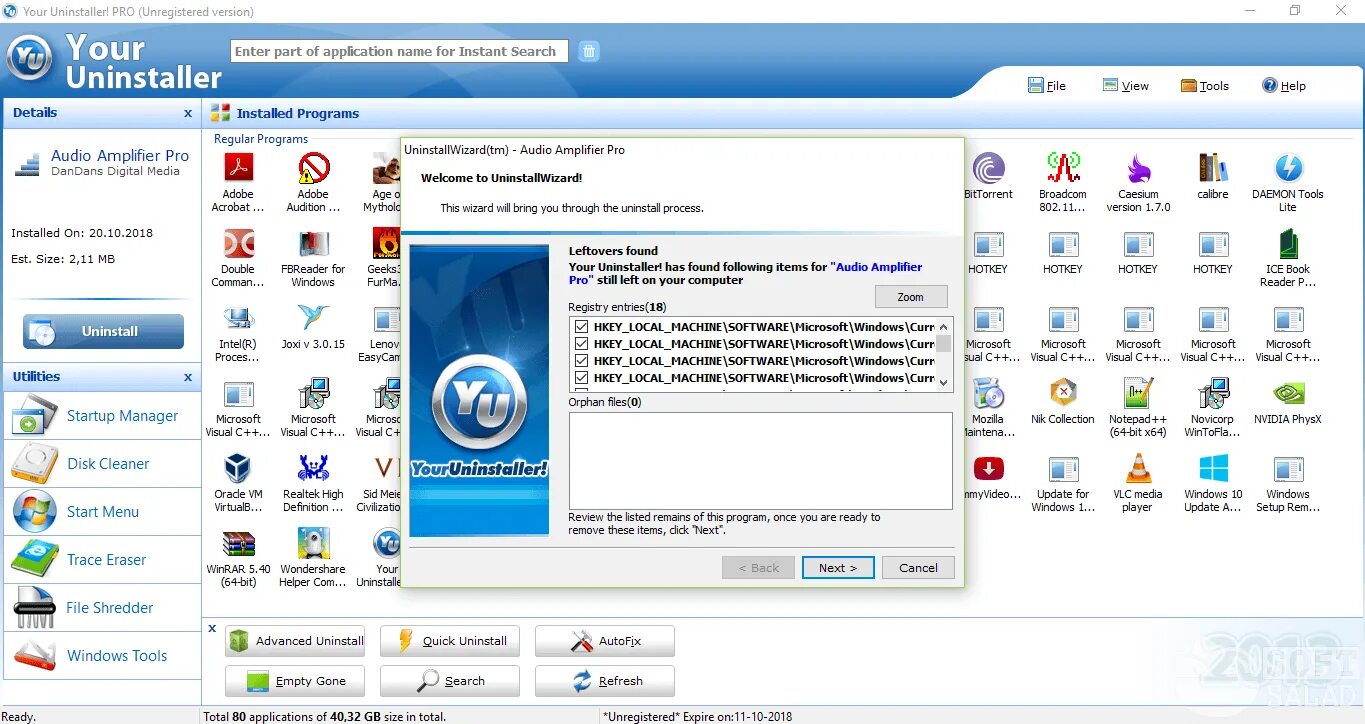The image size is (1365, 724).
Task: Click Uninstall button in Details
Action: click(x=104, y=331)
